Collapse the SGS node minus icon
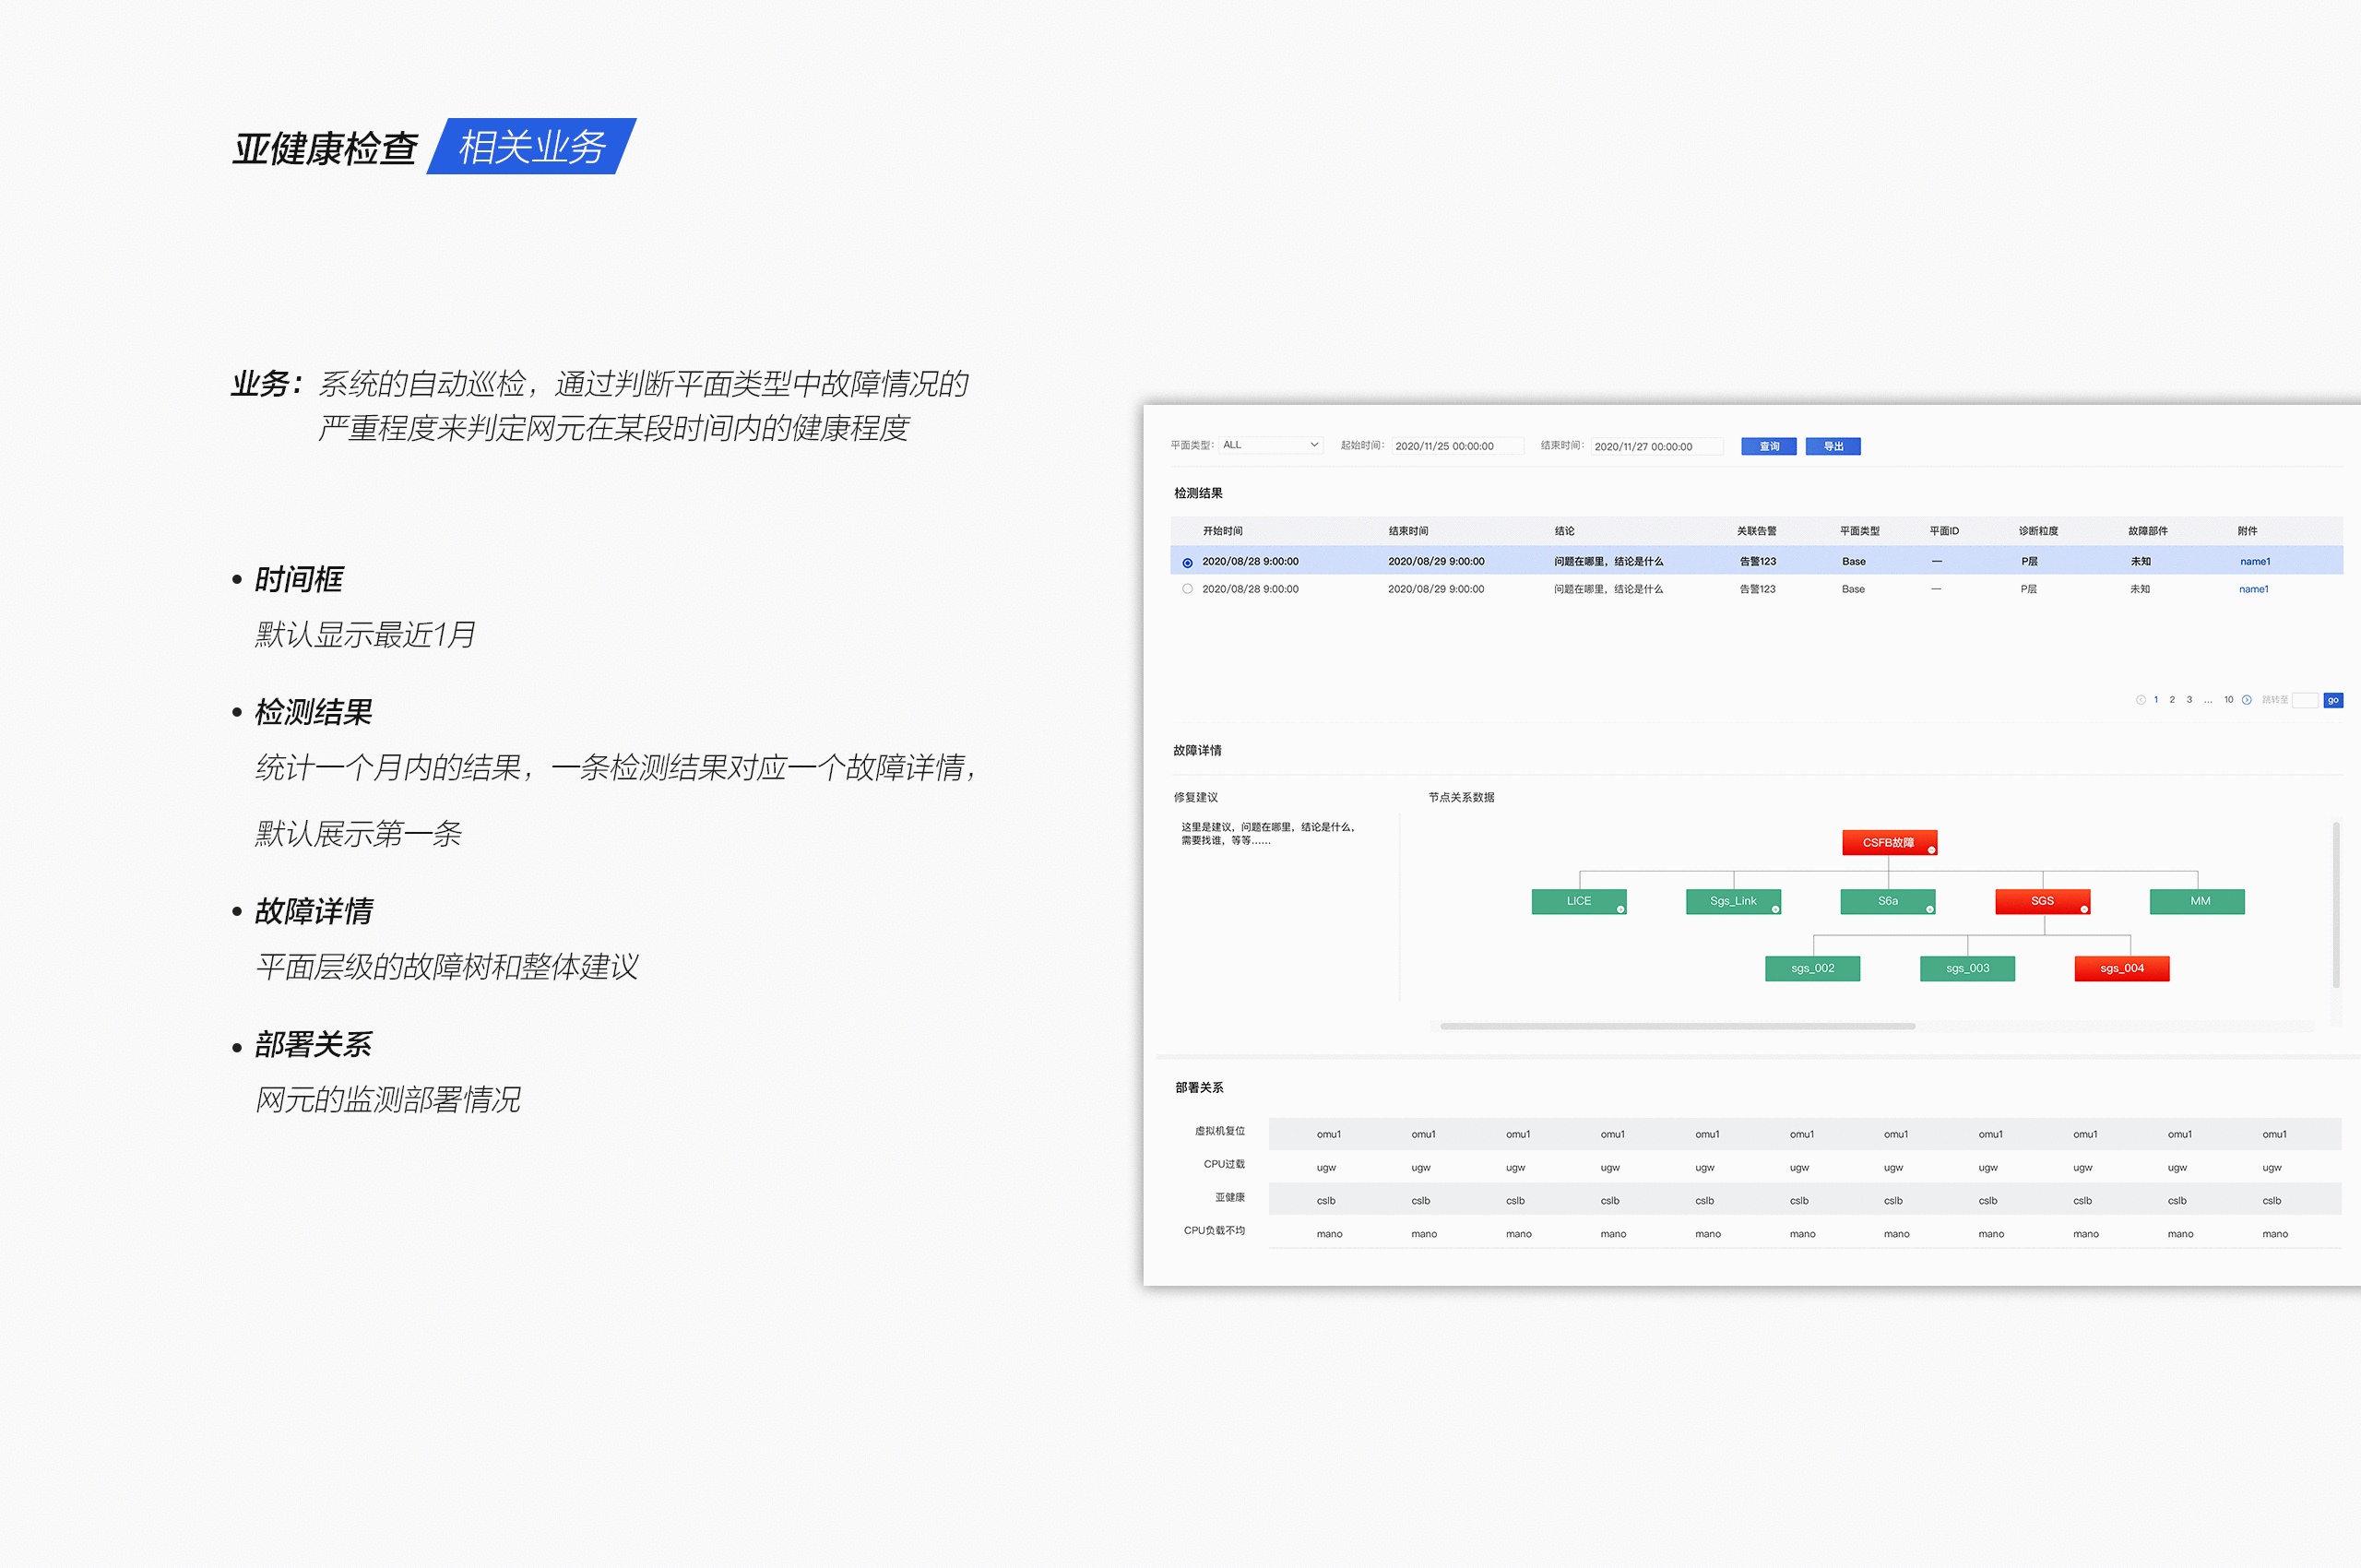Image resolution: width=2361 pixels, height=1568 pixels. click(x=2084, y=909)
